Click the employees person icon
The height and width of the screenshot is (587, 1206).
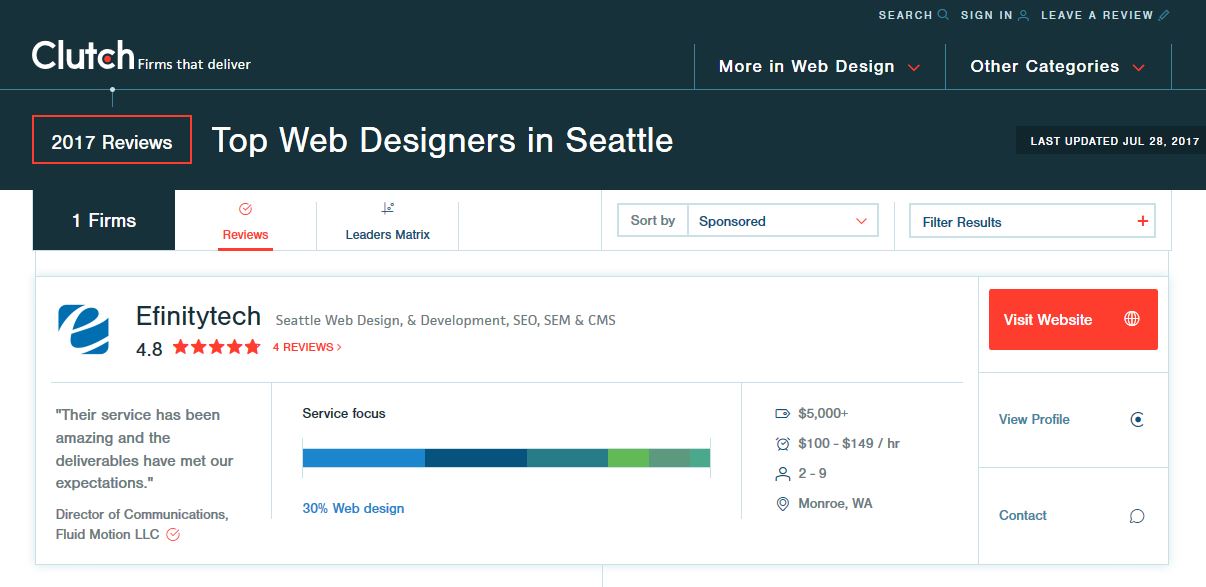pyautogui.click(x=783, y=473)
